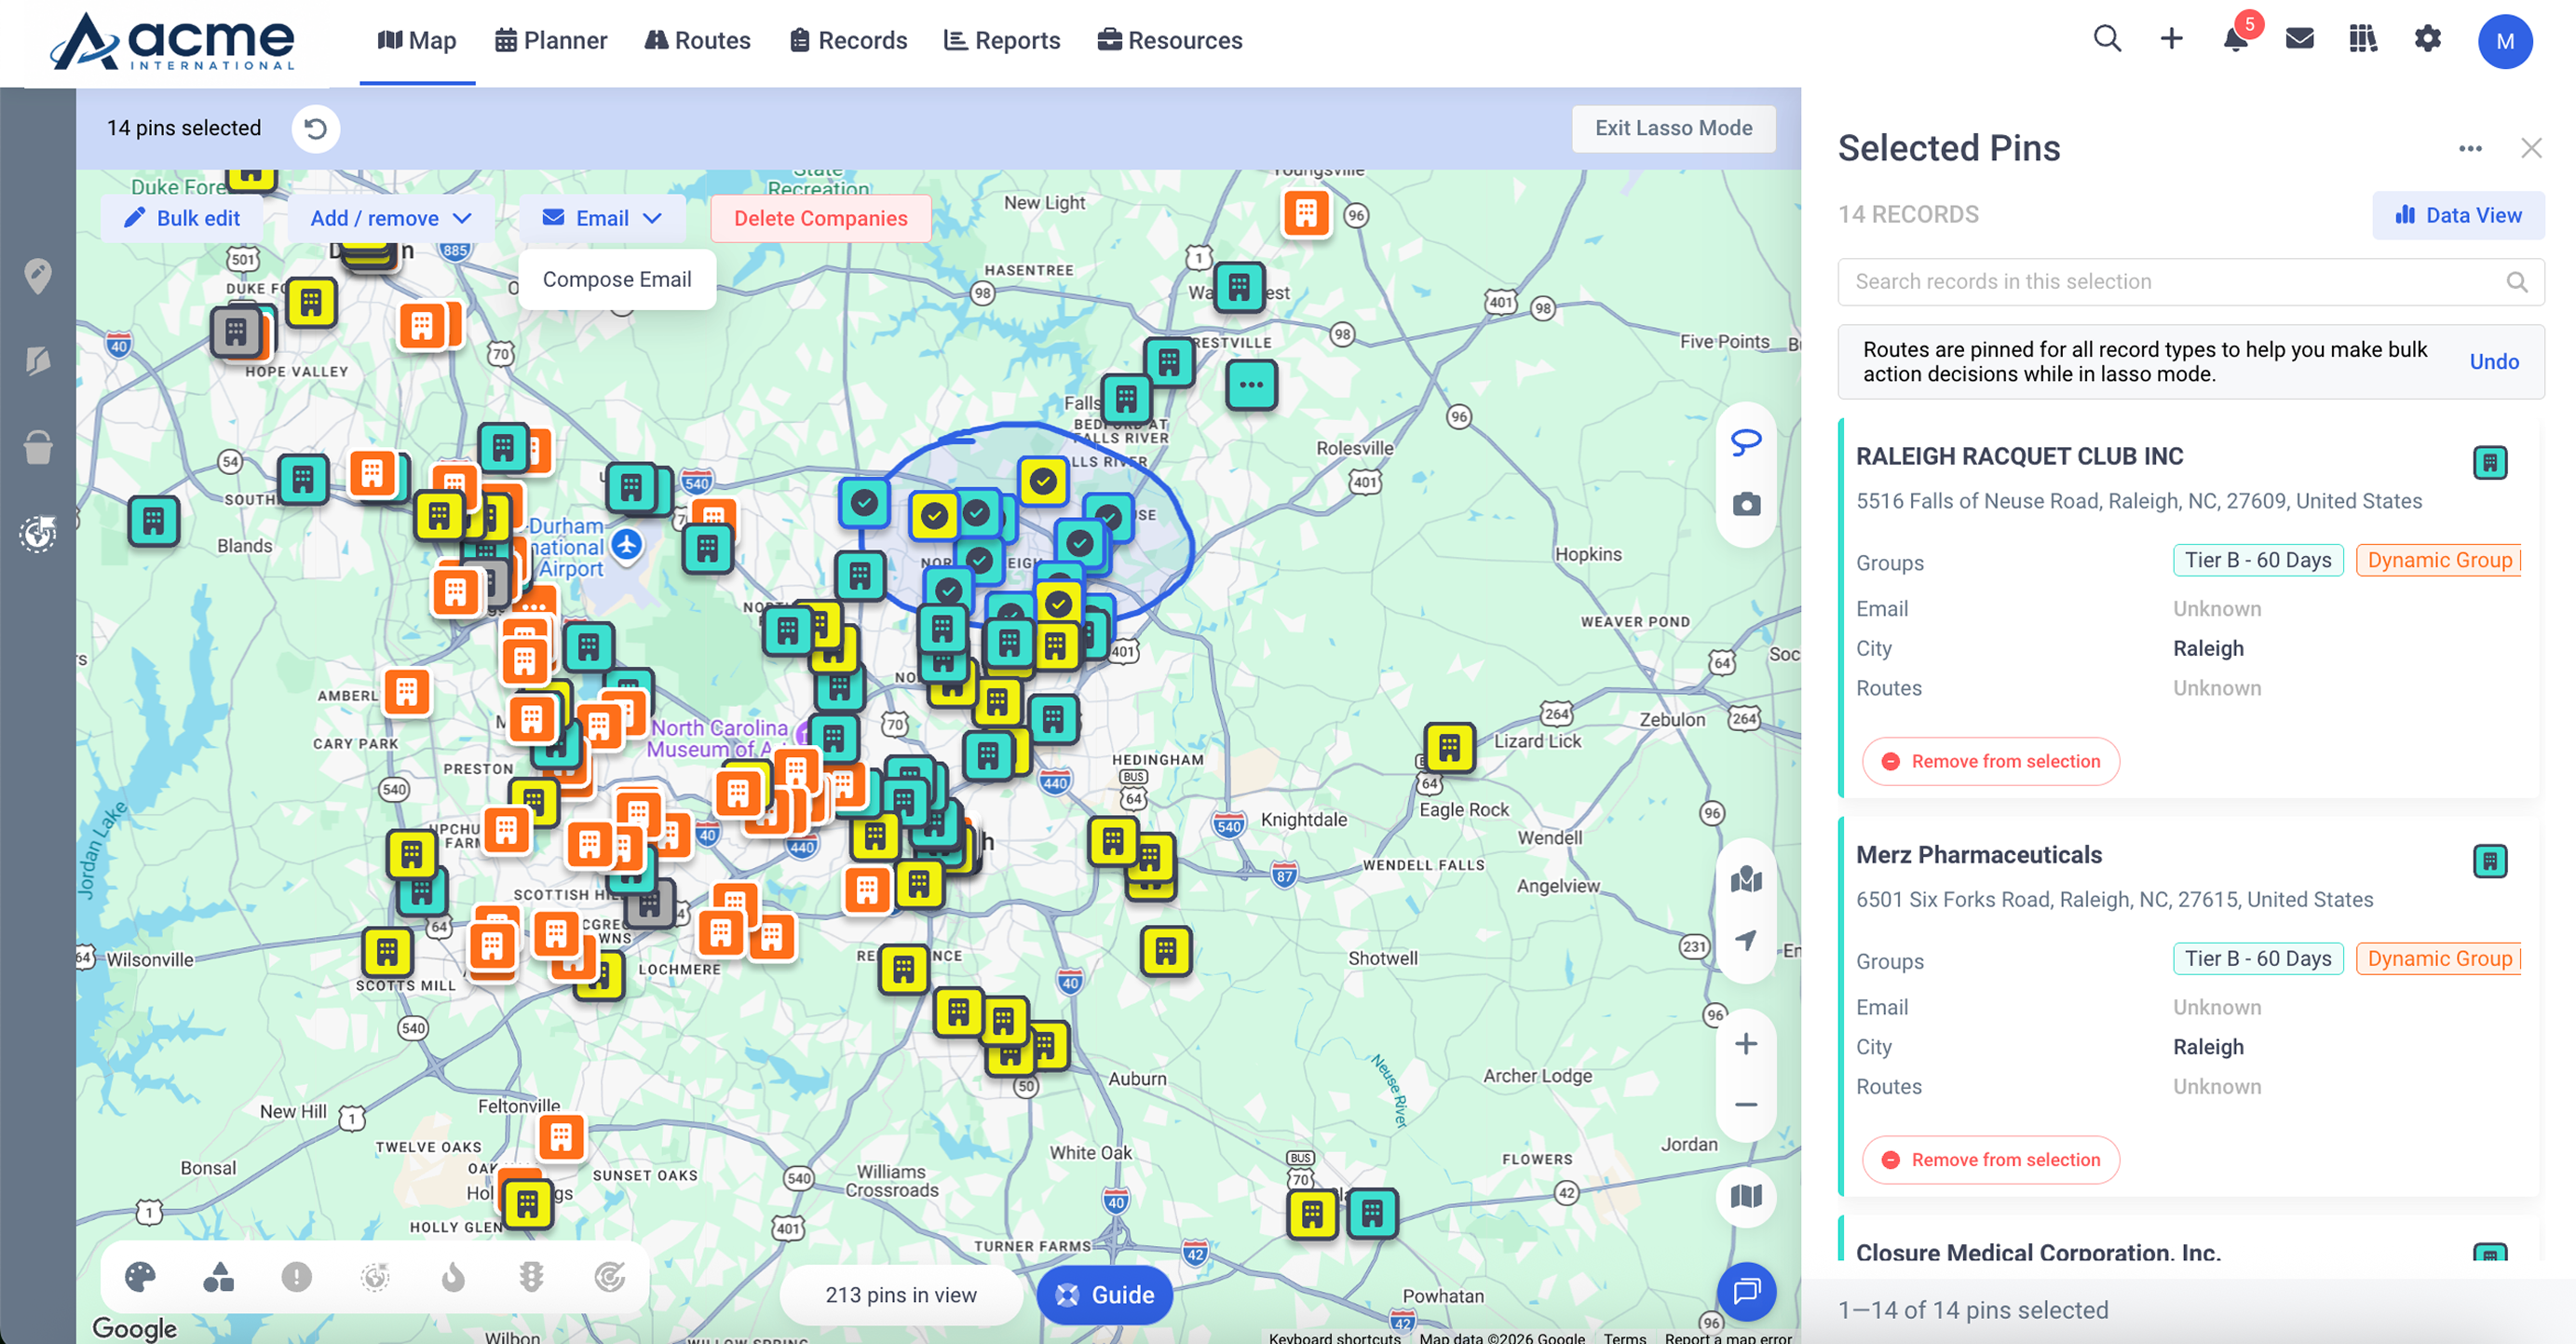This screenshot has height=1344, width=2576.
Task: Click the Bulk edit button
Action: [x=182, y=218]
